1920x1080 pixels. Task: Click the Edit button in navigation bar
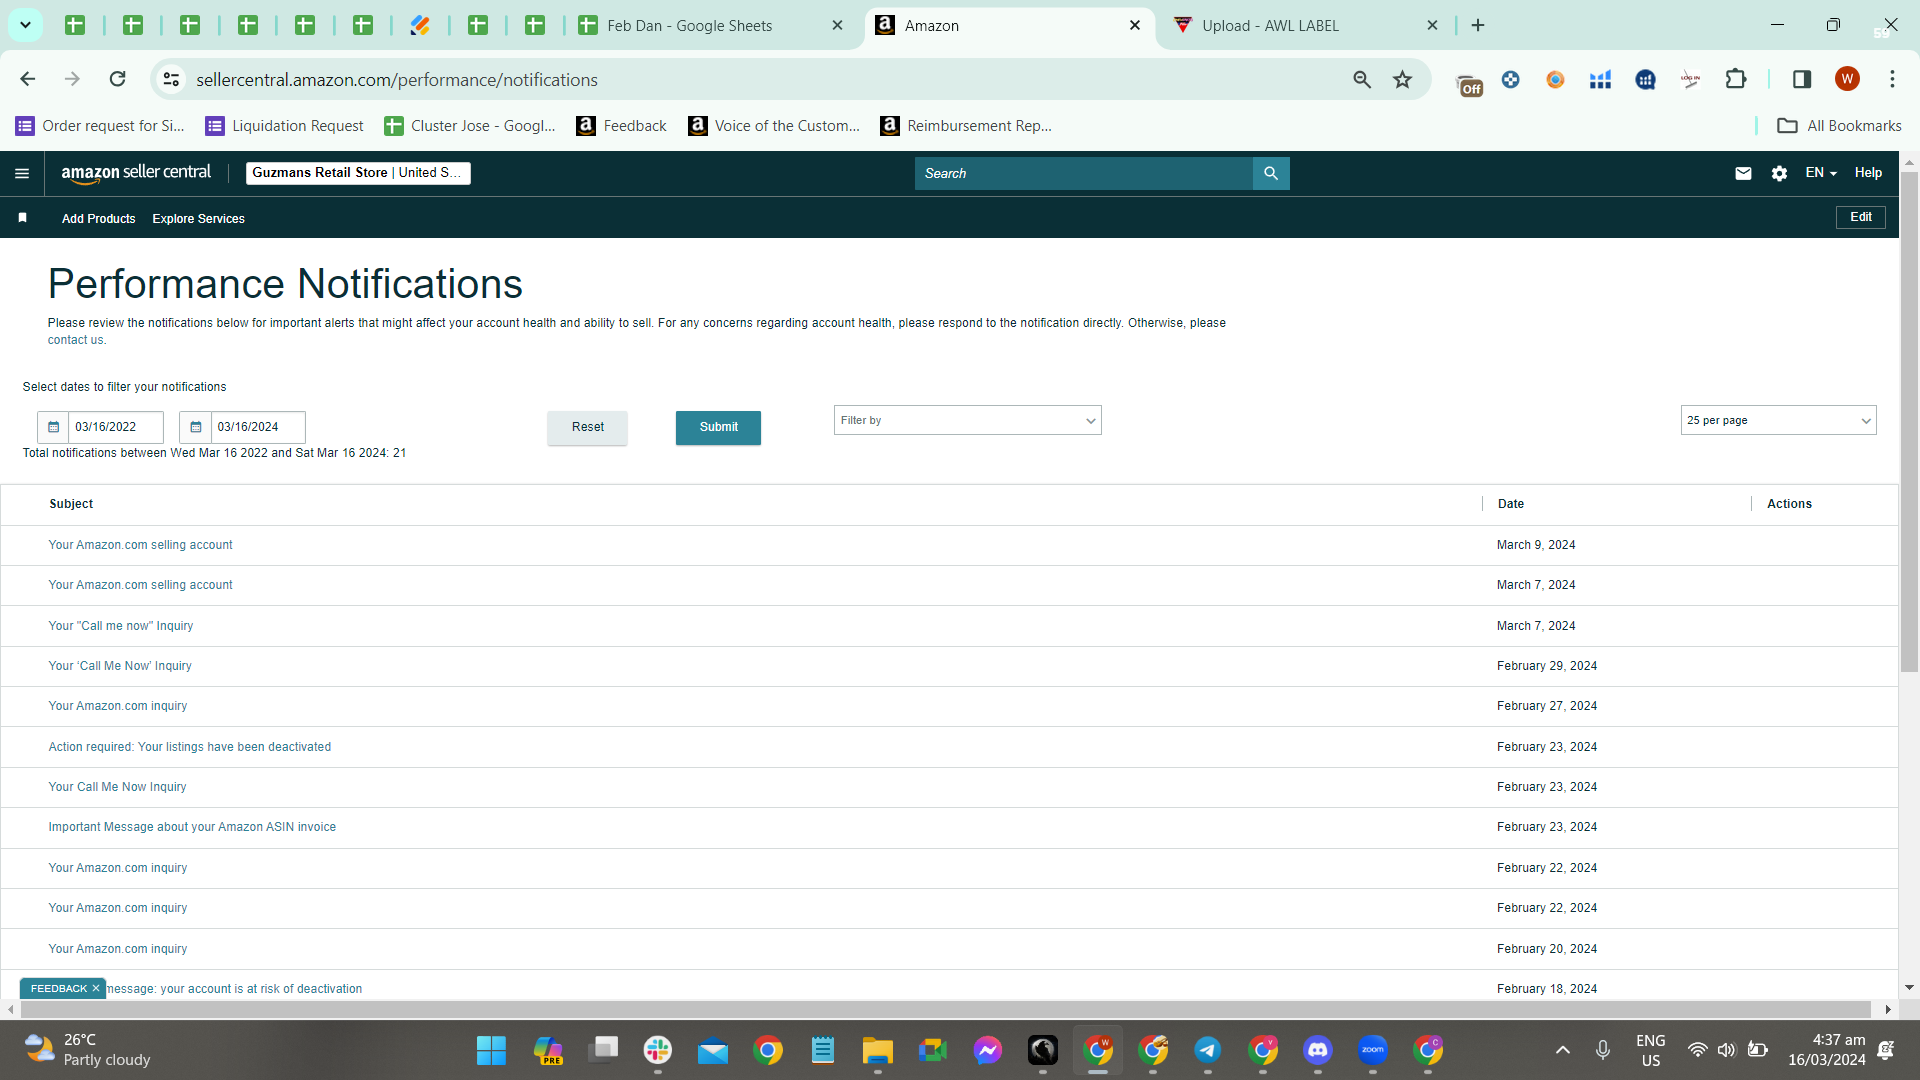pyautogui.click(x=1860, y=217)
